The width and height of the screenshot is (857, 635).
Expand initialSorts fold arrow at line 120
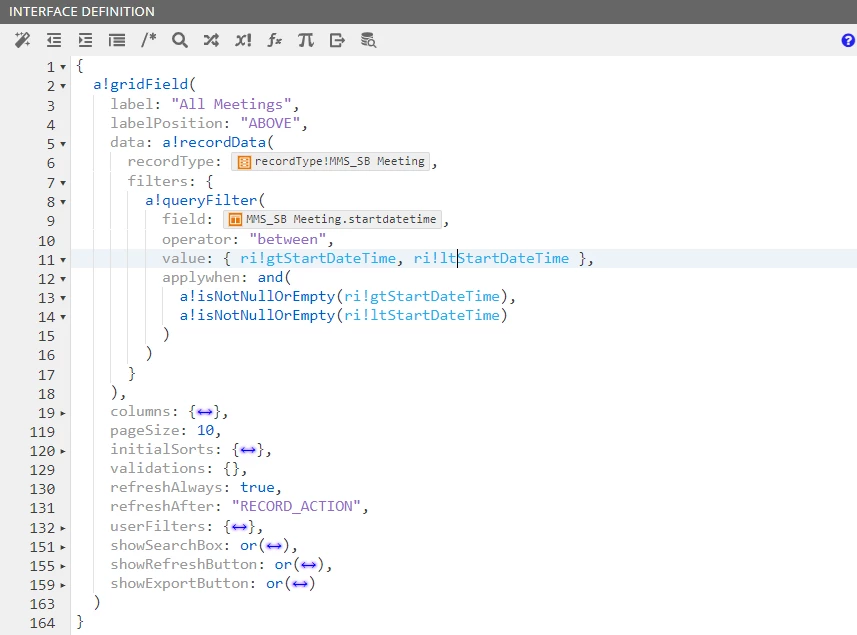(63, 451)
